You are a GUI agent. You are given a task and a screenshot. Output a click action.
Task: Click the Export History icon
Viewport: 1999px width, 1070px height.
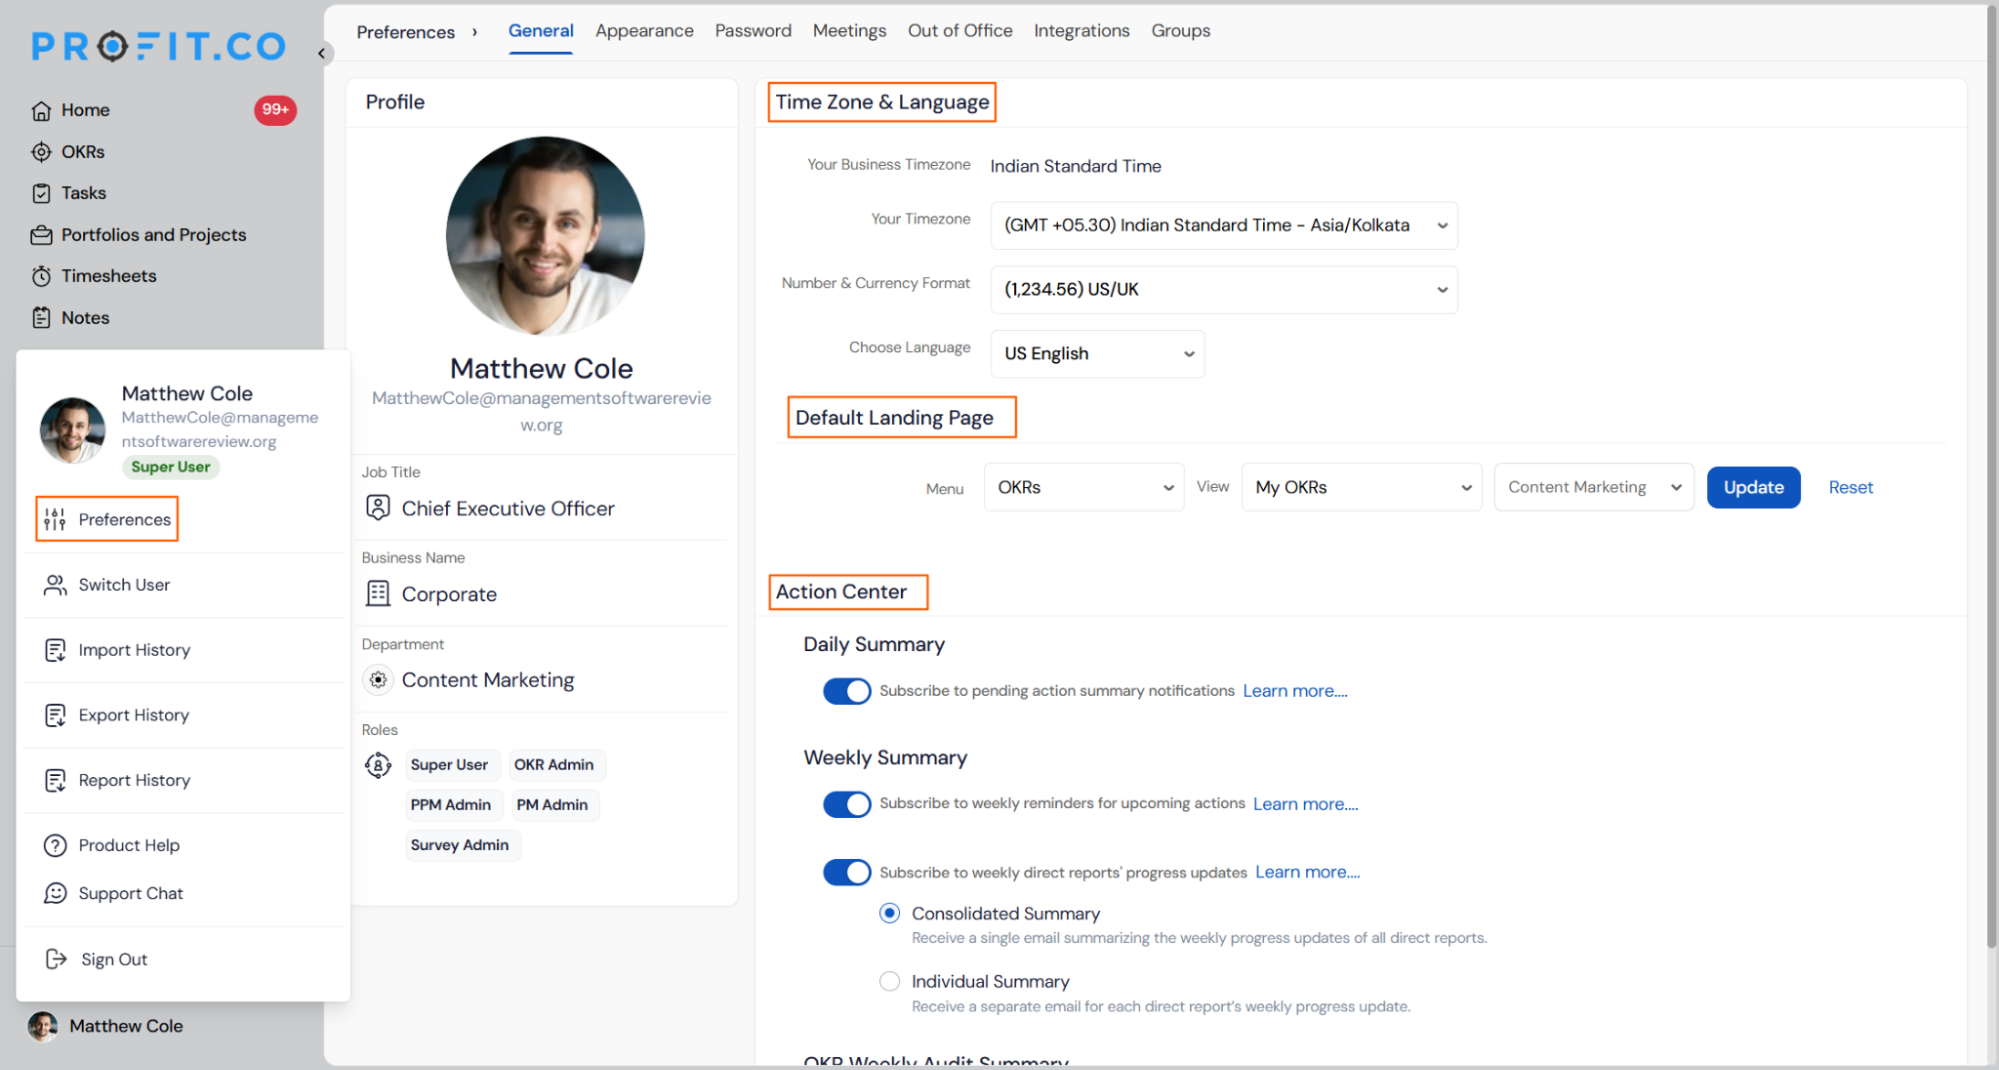(x=55, y=715)
